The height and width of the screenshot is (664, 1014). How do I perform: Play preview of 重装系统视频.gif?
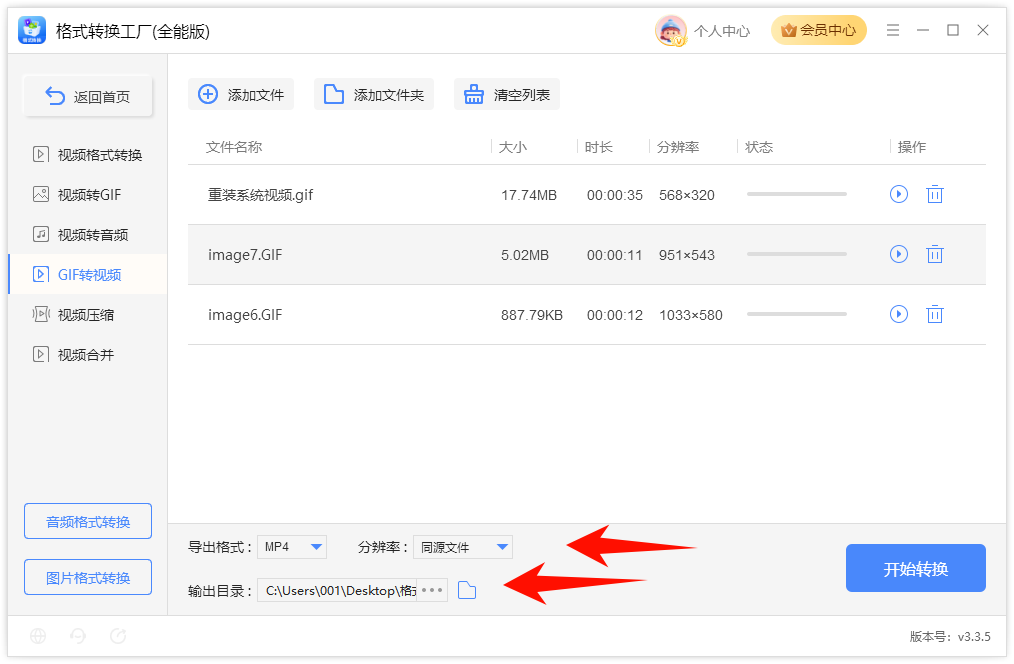point(898,194)
